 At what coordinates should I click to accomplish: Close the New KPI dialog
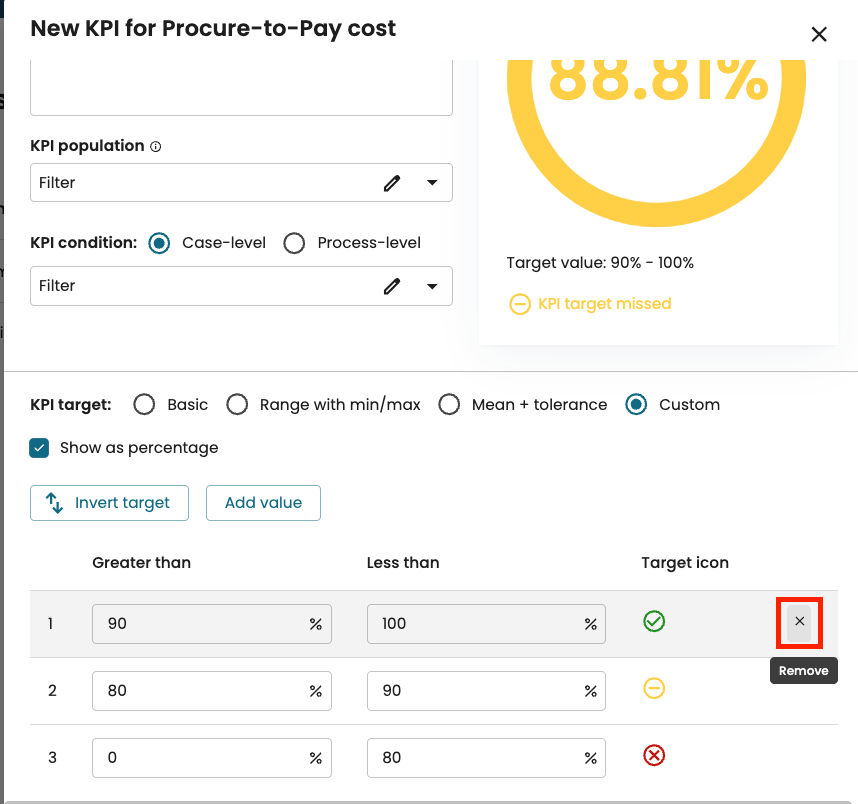click(819, 34)
